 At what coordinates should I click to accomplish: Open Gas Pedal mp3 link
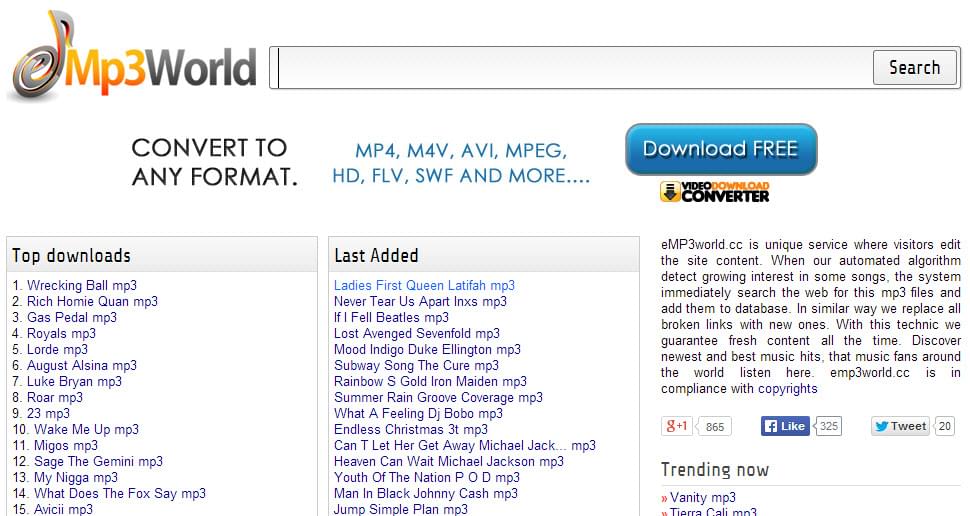72,317
